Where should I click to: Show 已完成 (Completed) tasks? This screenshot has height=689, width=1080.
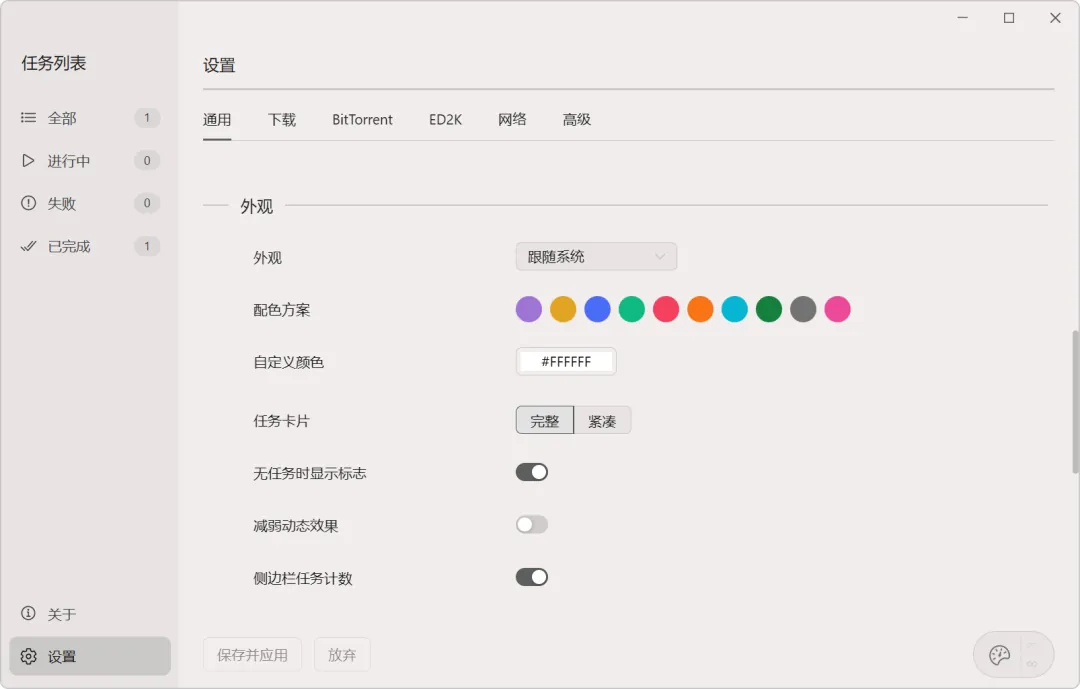90,246
